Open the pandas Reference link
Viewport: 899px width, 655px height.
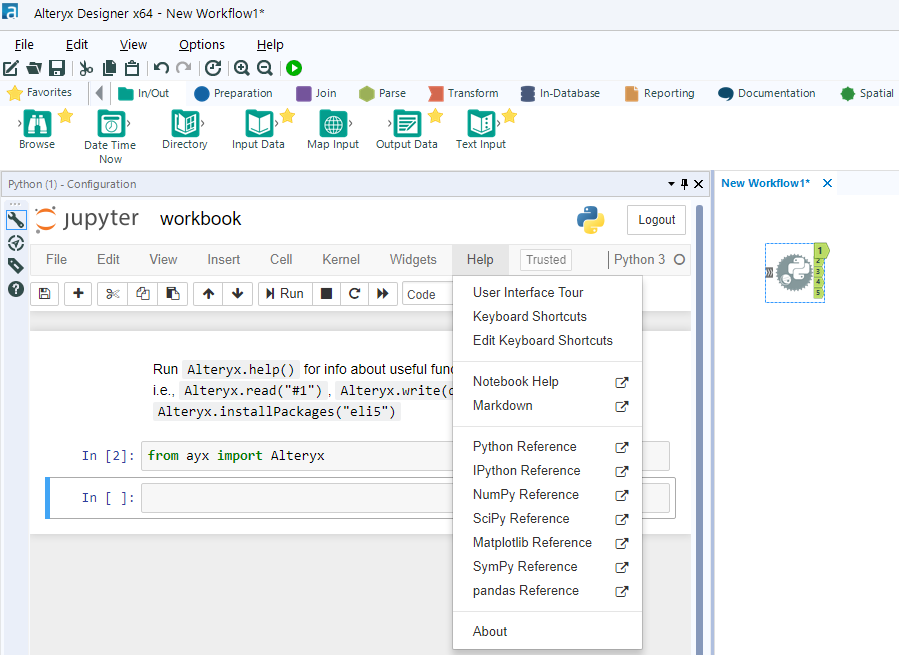(x=526, y=590)
